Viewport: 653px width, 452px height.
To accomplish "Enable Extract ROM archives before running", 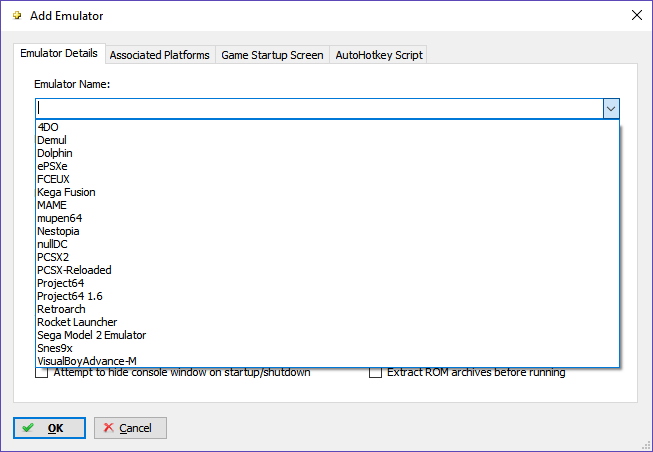I will point(375,372).
